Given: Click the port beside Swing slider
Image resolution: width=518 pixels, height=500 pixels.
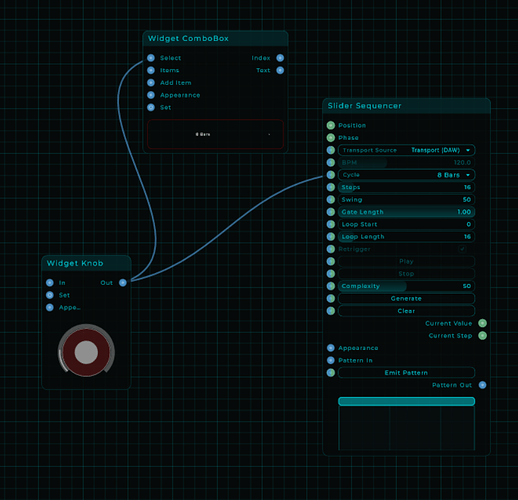Looking at the screenshot, I should pos(331,199).
